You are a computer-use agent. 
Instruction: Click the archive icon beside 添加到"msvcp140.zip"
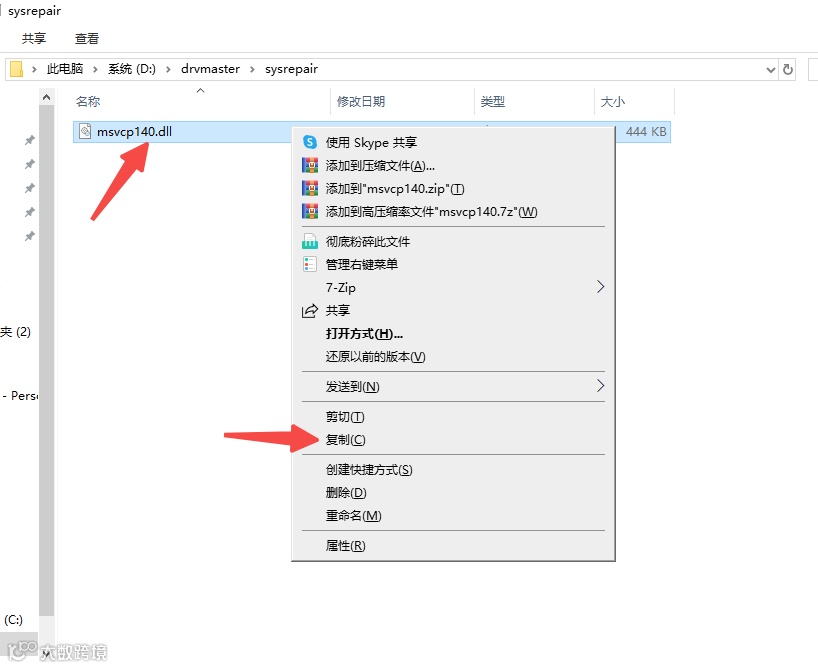[x=310, y=188]
